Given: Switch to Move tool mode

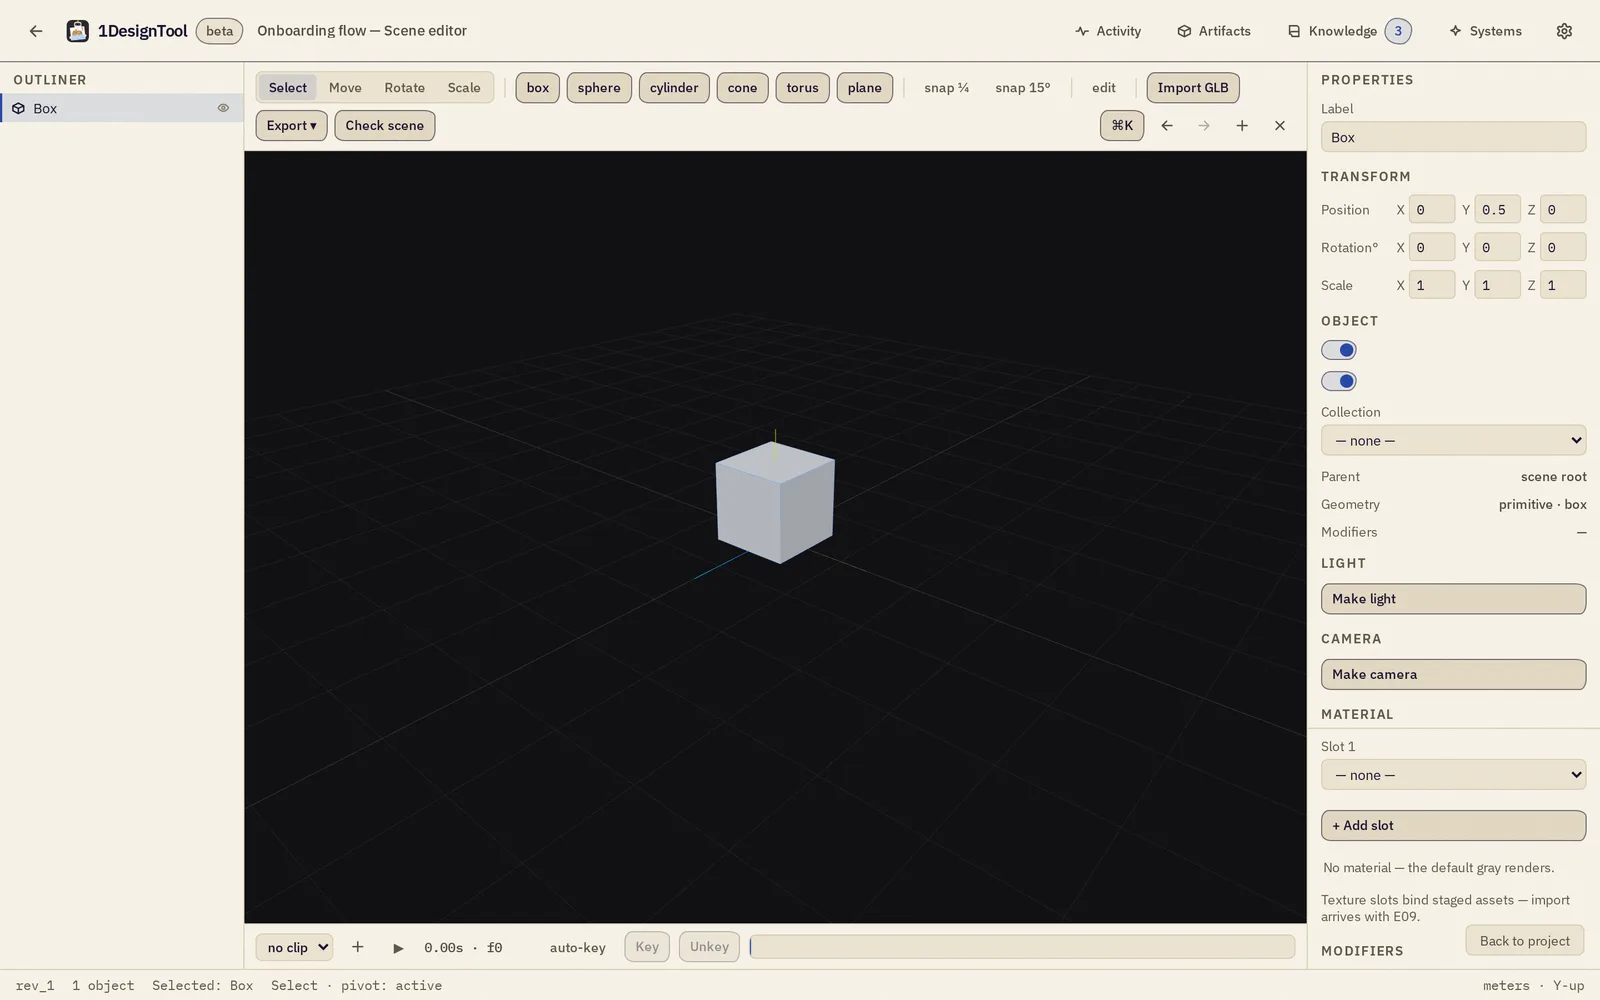Looking at the screenshot, I should (x=345, y=87).
